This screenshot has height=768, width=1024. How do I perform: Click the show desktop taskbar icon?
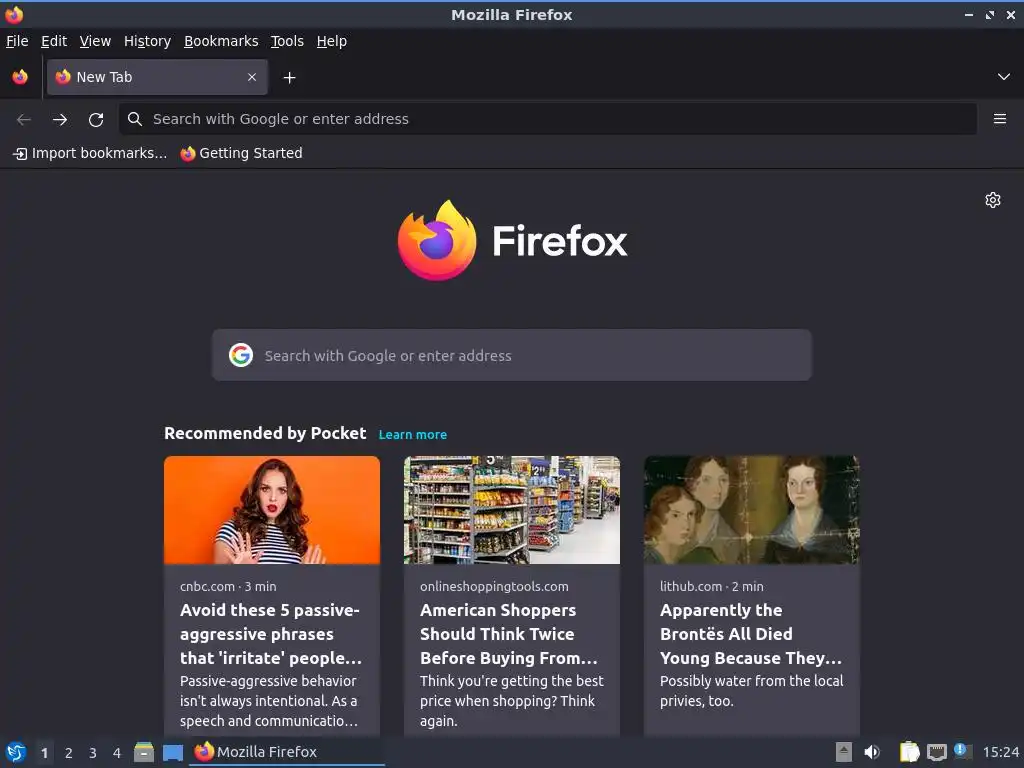pos(172,752)
